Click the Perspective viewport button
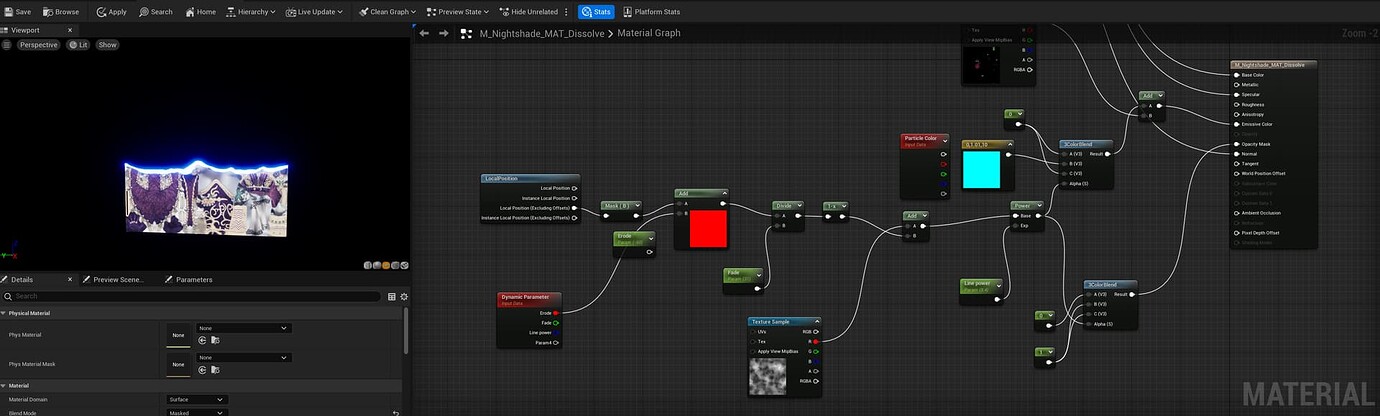 coord(38,45)
